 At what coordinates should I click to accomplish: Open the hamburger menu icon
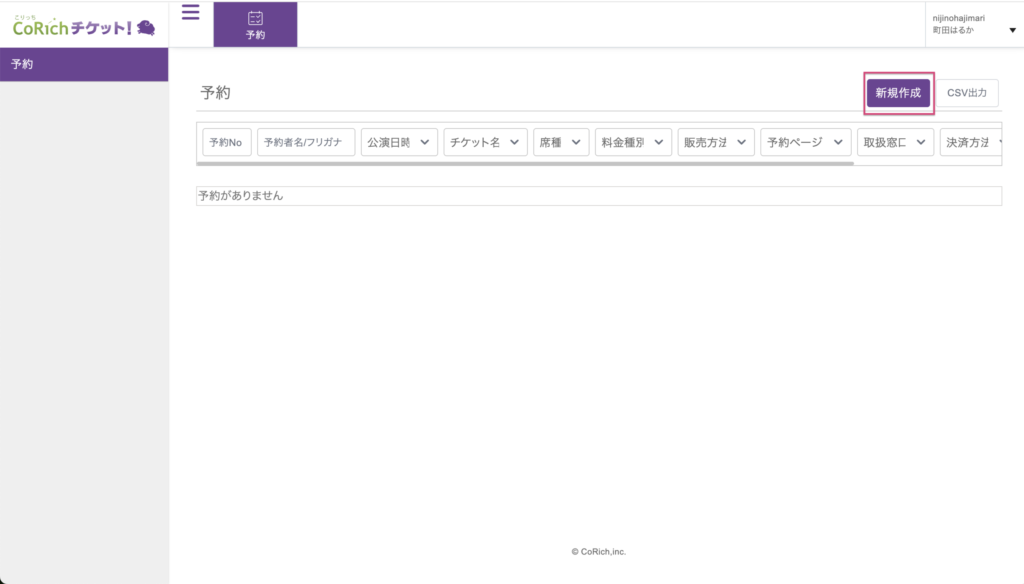[190, 13]
